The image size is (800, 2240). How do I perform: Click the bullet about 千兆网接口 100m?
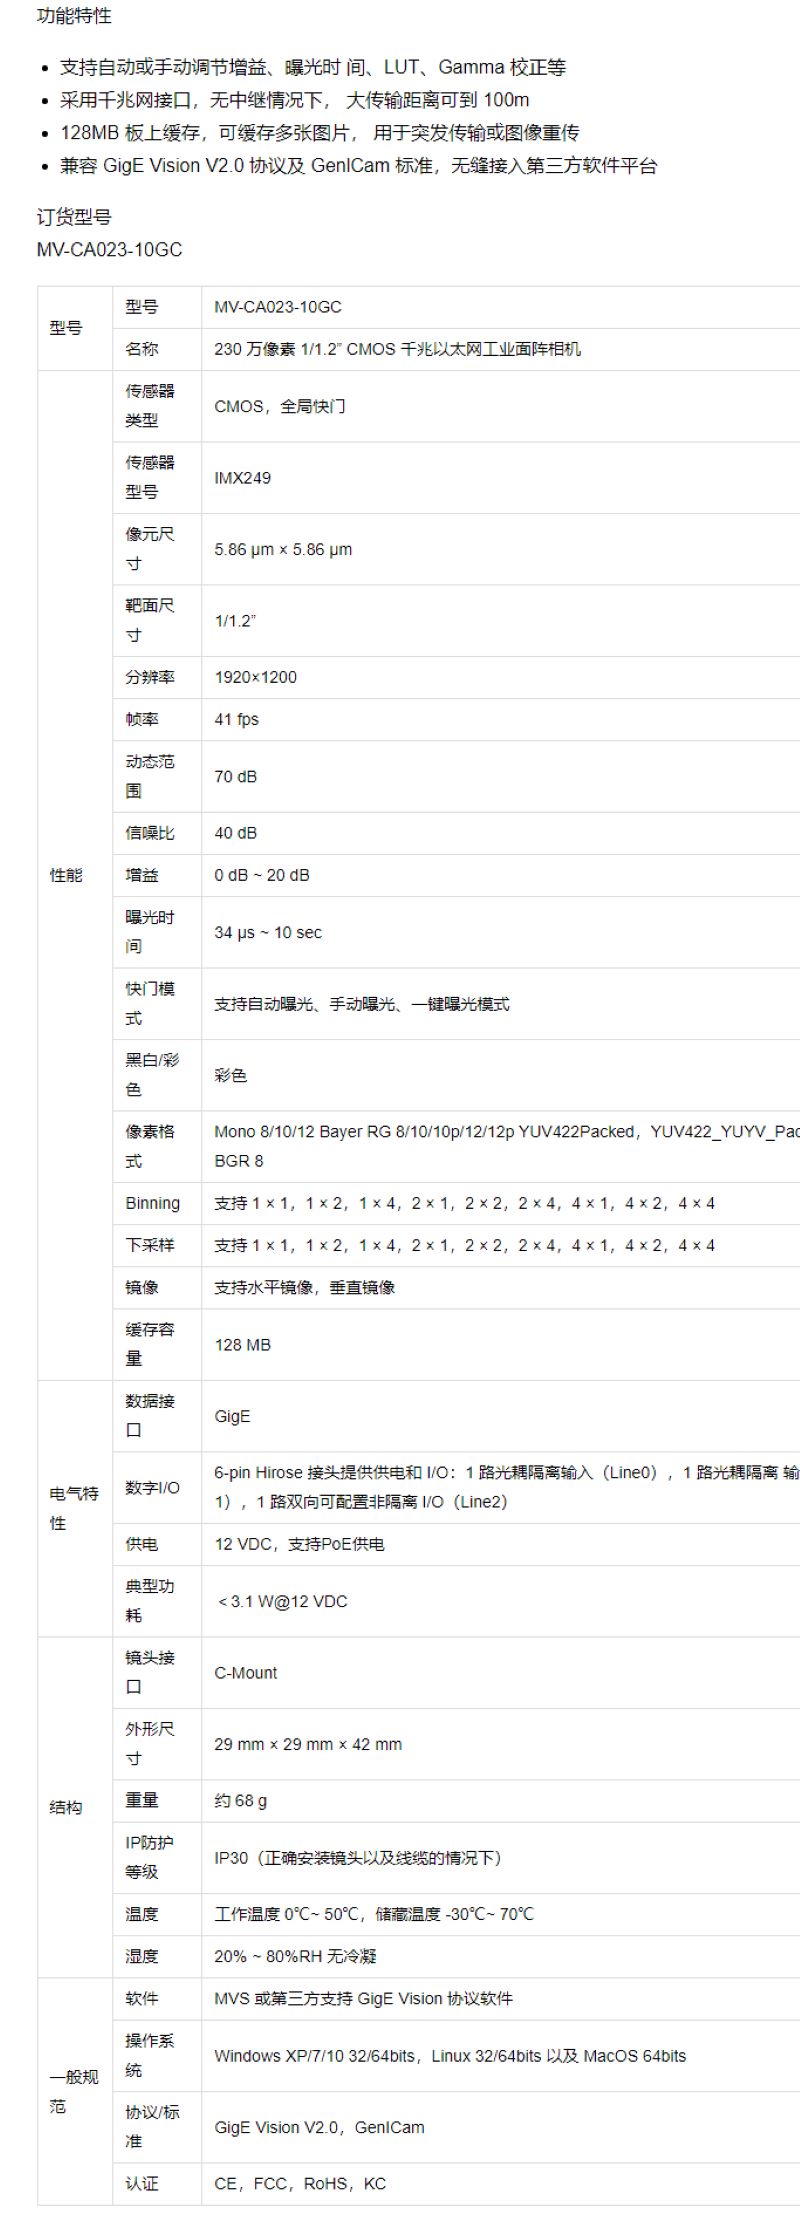[x=295, y=100]
